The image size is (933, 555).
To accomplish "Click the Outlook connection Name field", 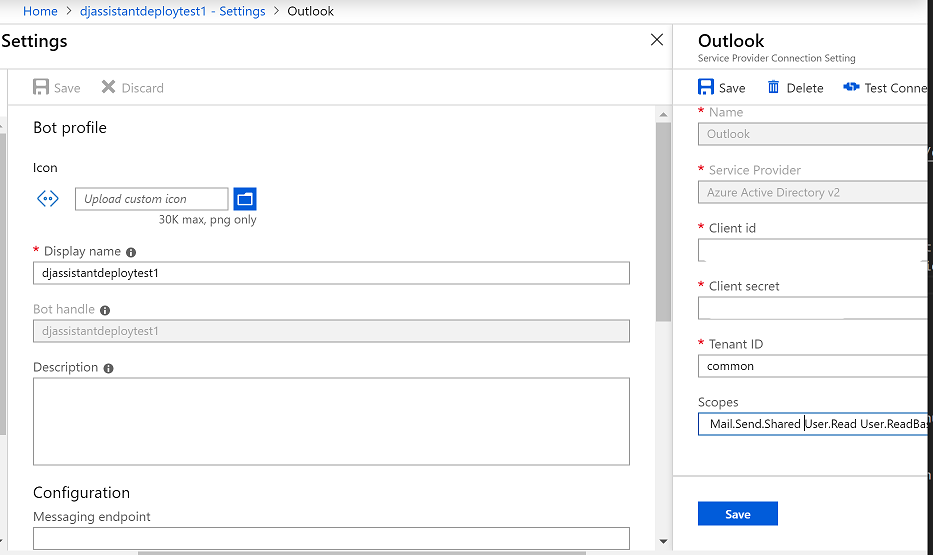I will click(812, 134).
